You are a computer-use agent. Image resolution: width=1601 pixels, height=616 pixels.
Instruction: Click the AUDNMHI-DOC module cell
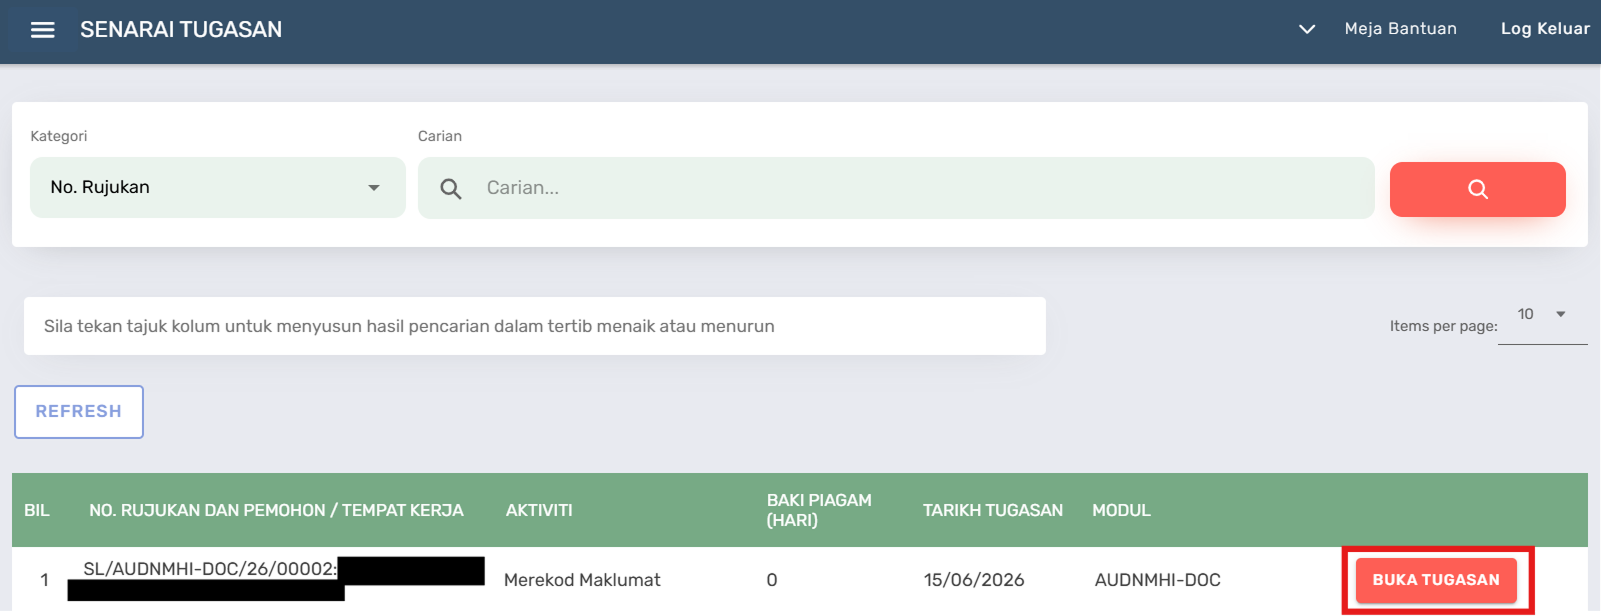(1157, 580)
